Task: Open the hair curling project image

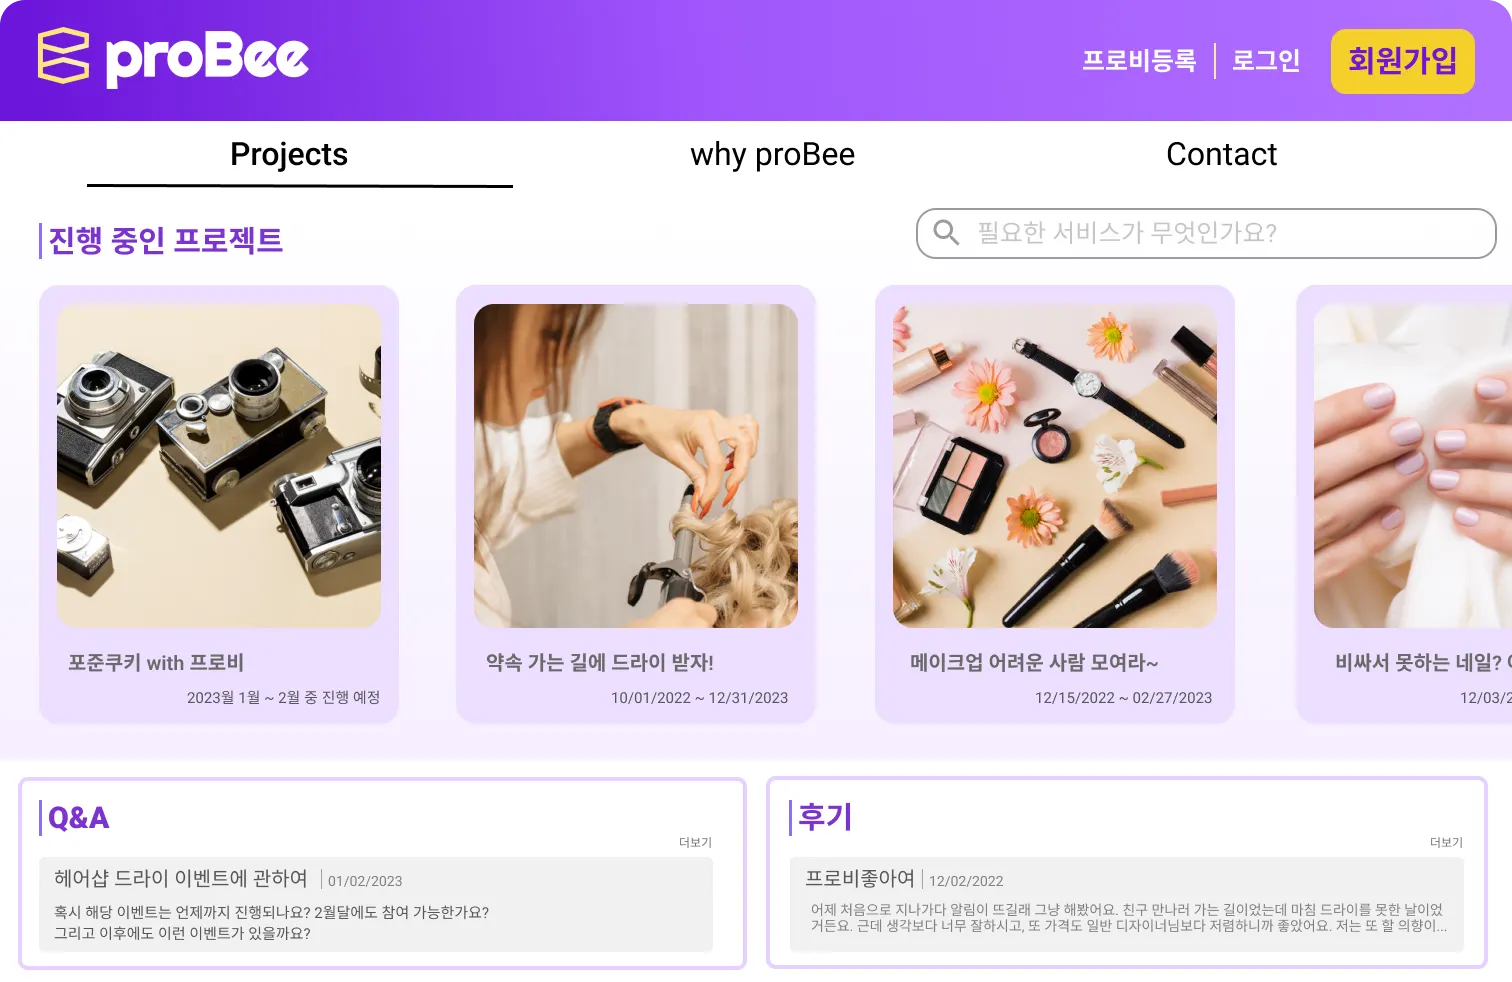Action: pyautogui.click(x=636, y=466)
